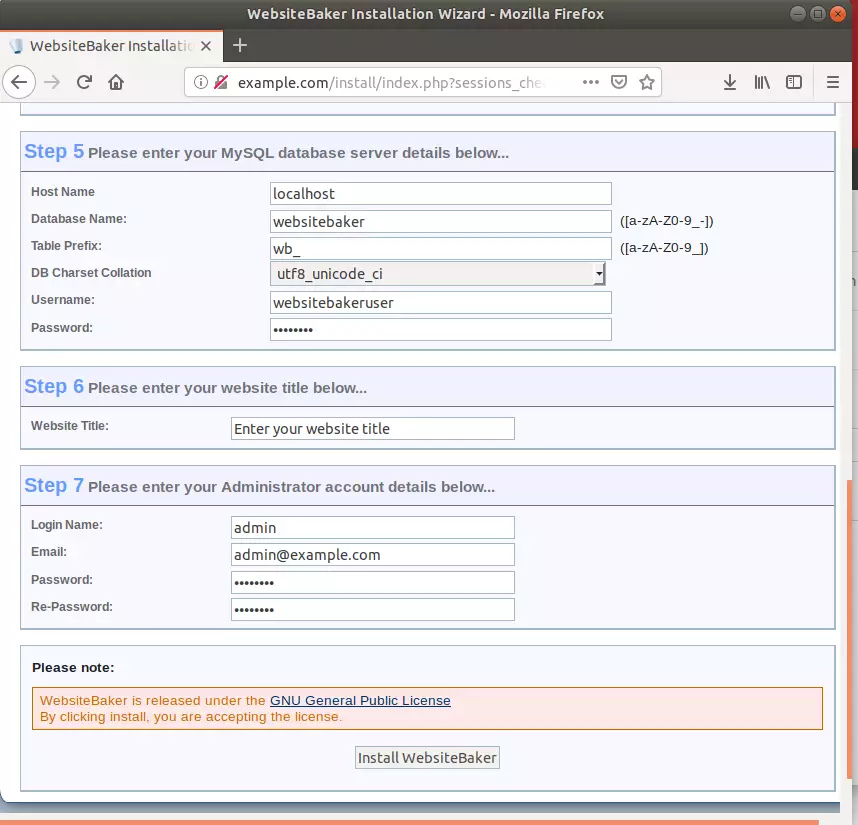858x825 pixels.
Task: Go back to the previous page
Action: click(x=19, y=82)
